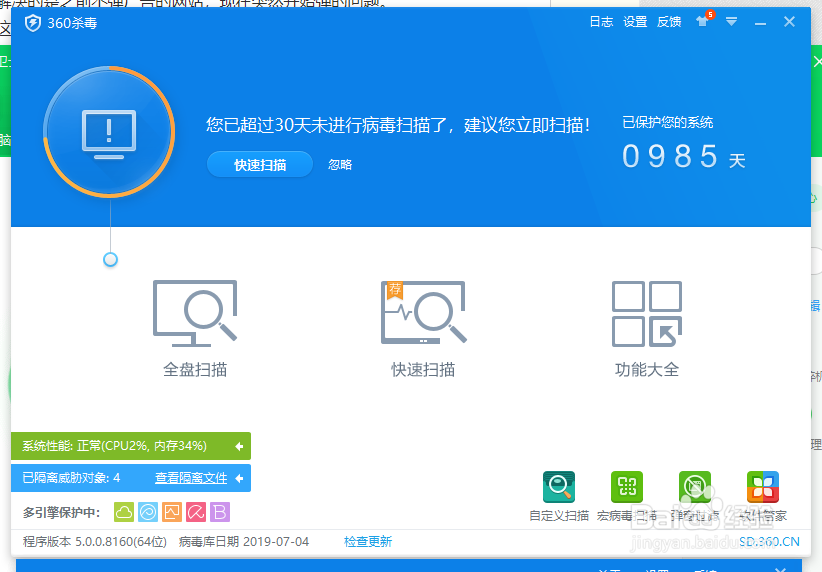Click the small circle timeline marker
The width and height of the screenshot is (822, 572).
point(110,260)
